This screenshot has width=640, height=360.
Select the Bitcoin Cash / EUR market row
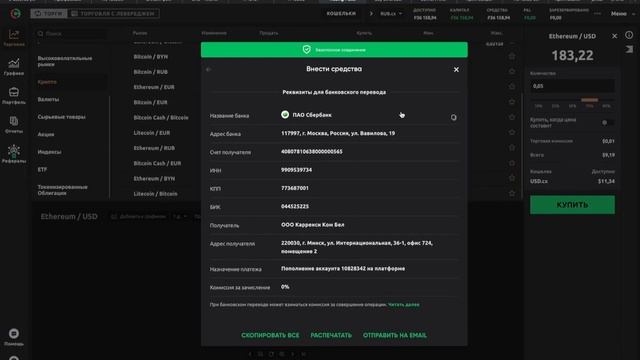(157, 163)
